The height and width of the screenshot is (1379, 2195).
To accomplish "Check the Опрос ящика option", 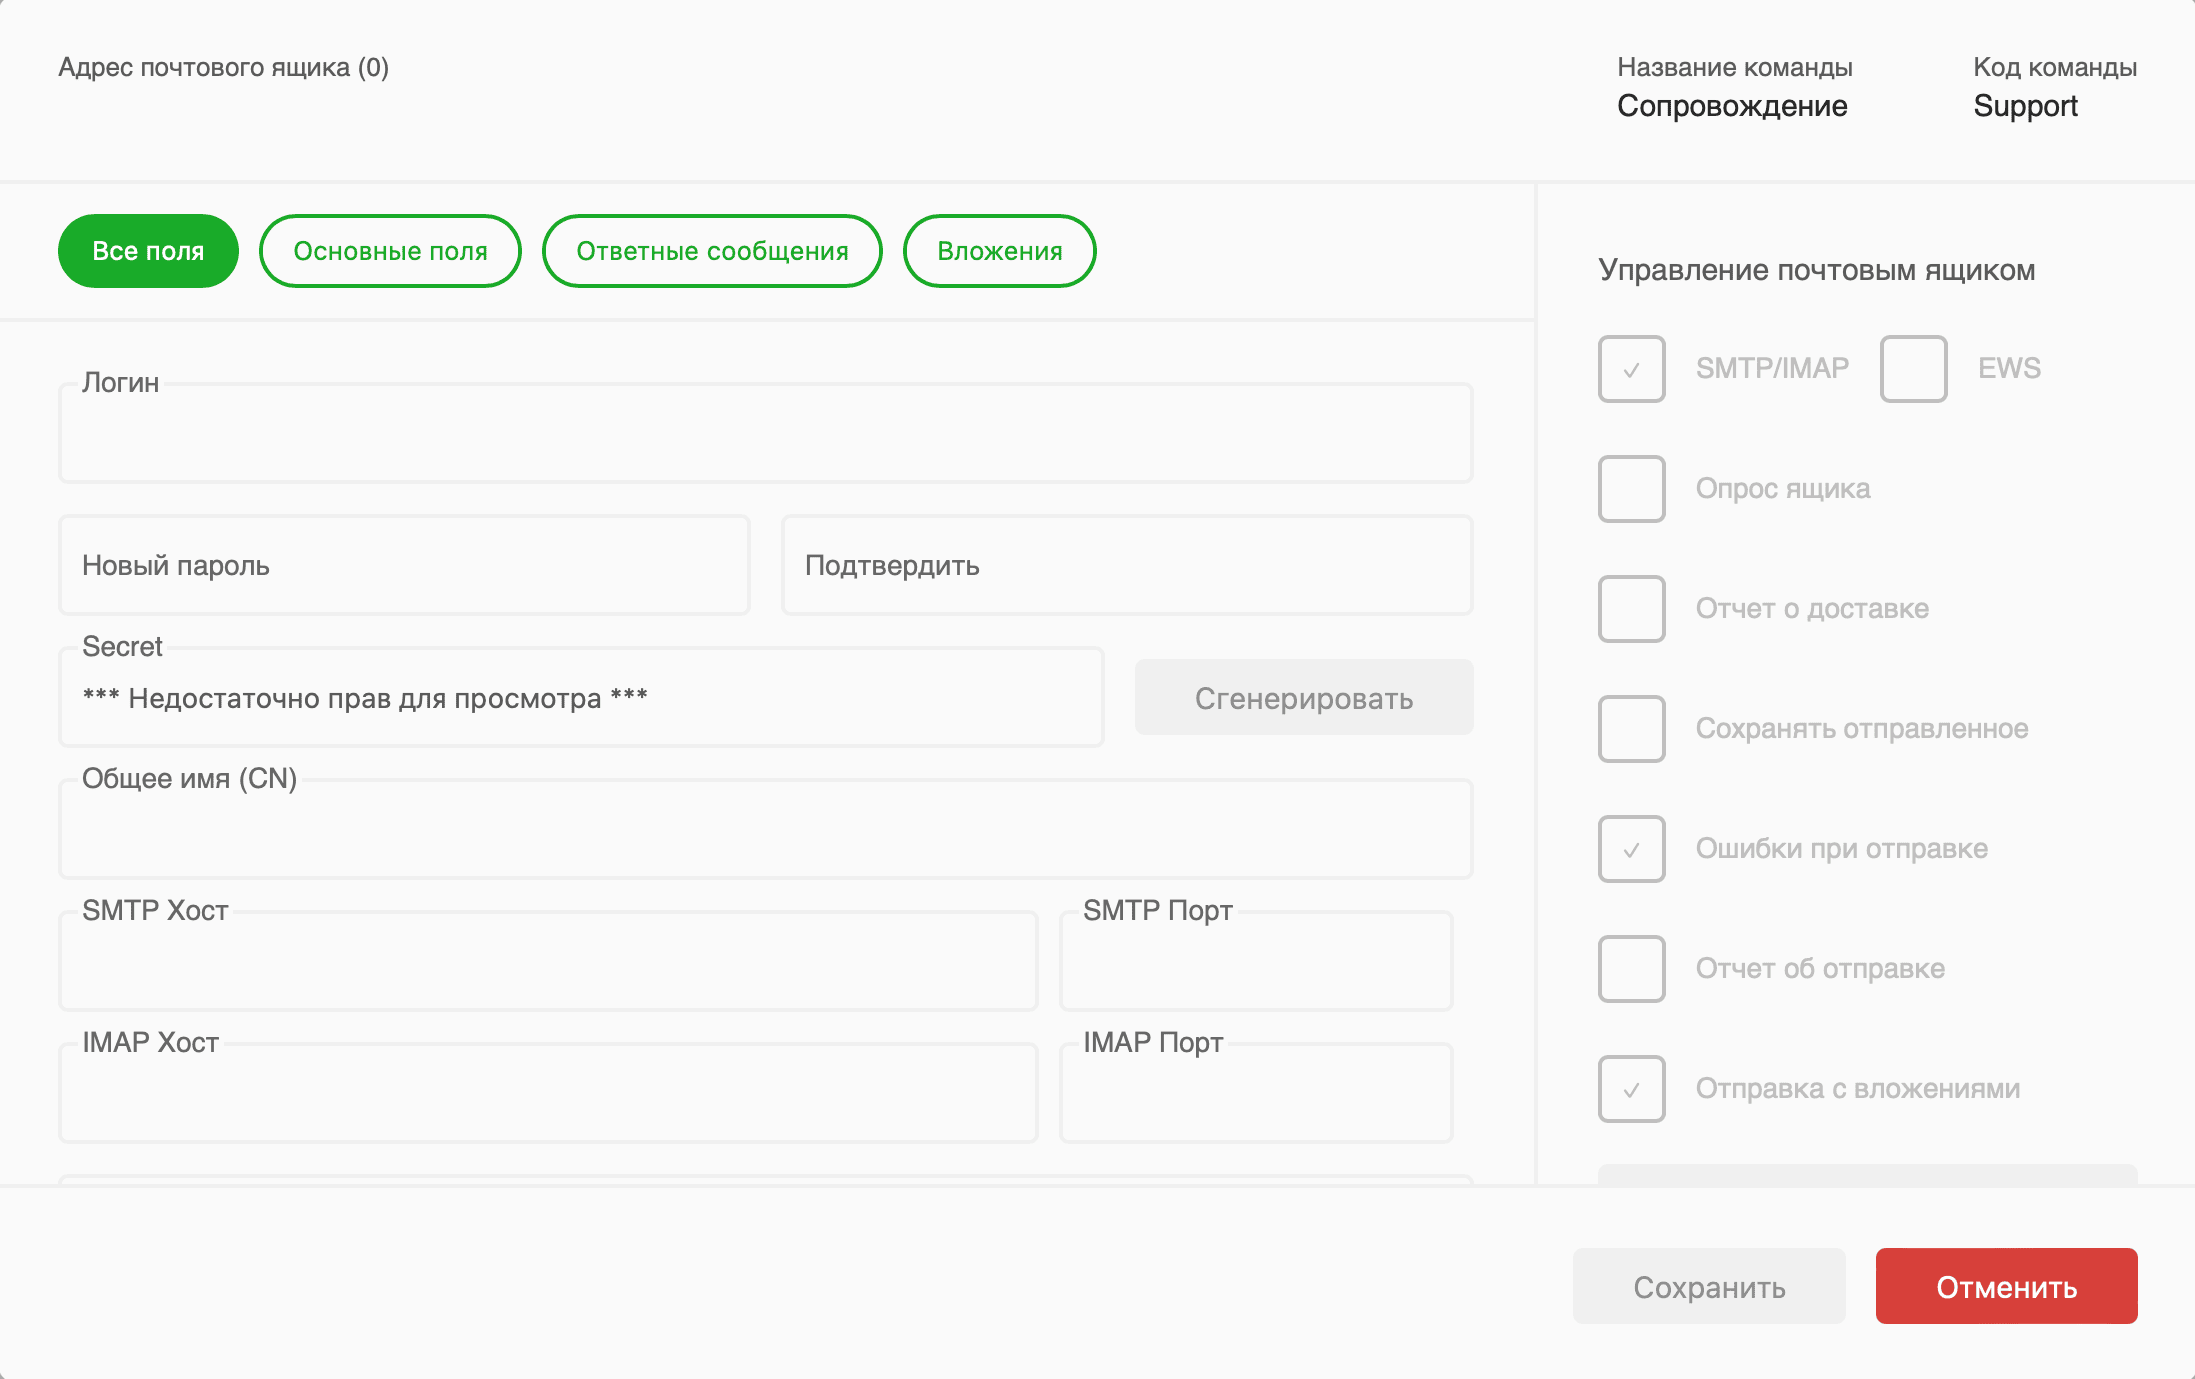I will click(x=1631, y=489).
